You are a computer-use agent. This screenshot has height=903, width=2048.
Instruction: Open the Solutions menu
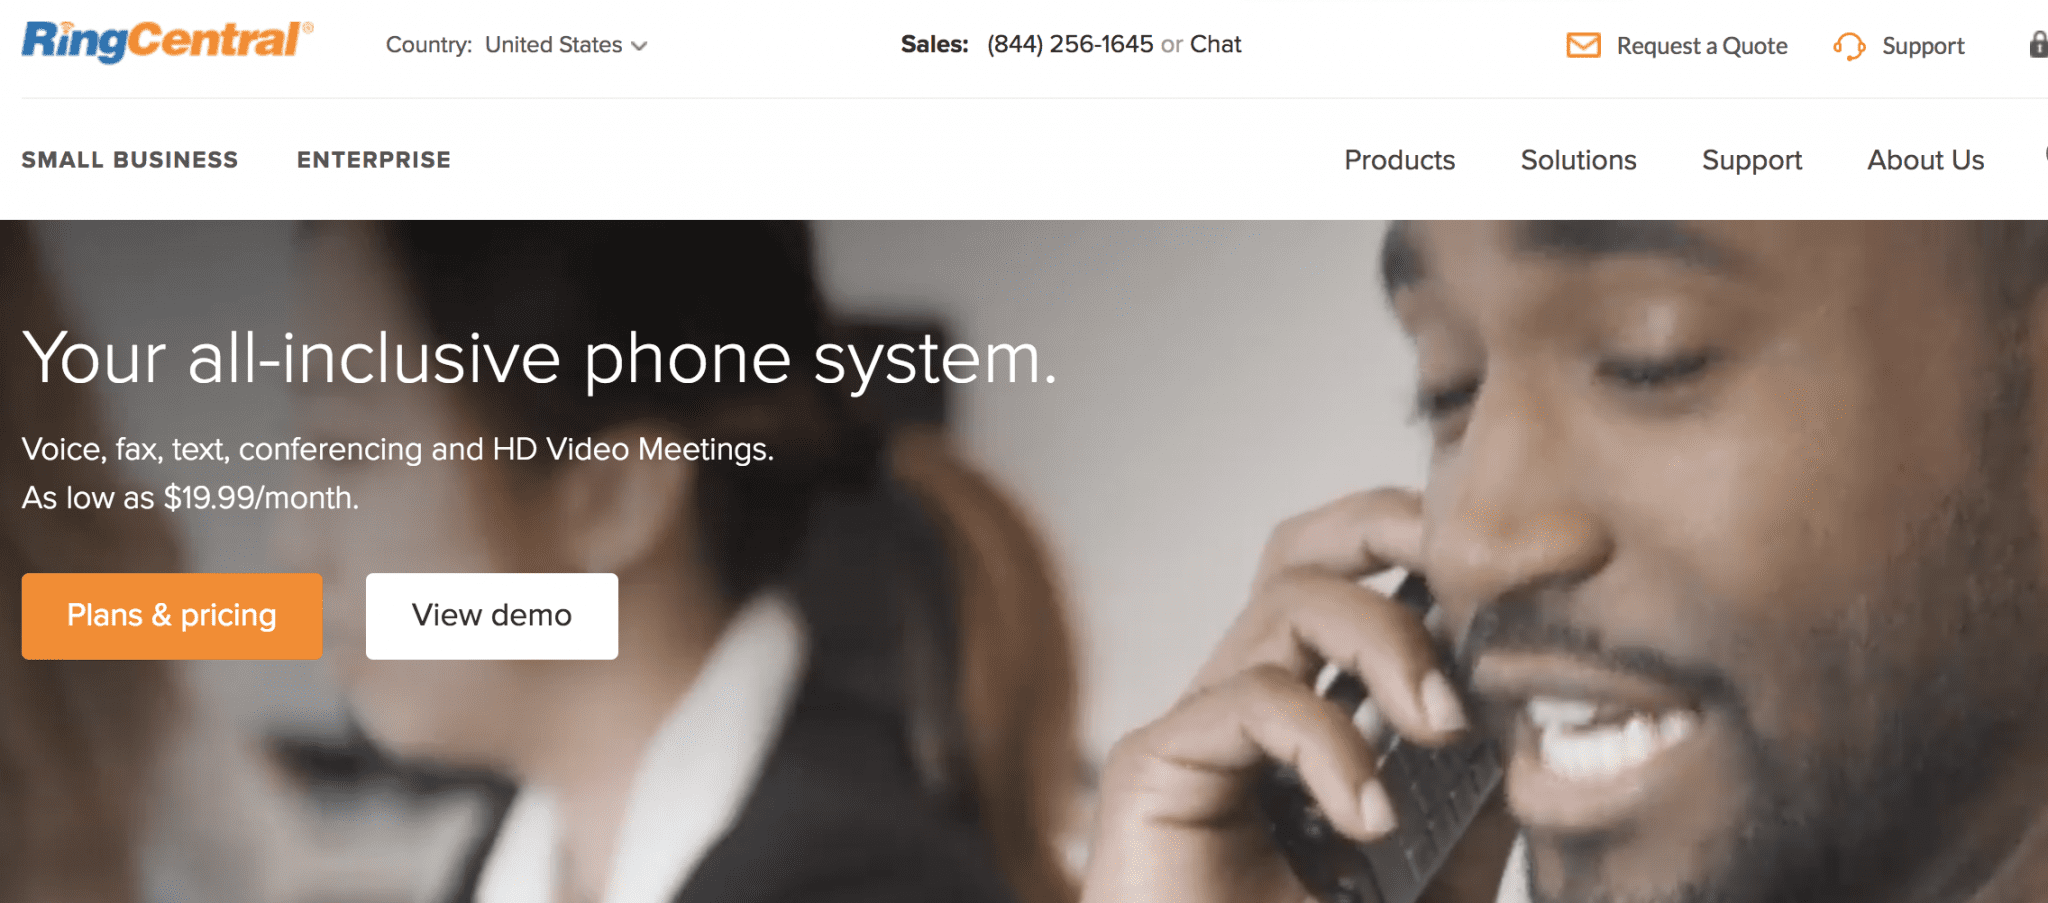1578,160
